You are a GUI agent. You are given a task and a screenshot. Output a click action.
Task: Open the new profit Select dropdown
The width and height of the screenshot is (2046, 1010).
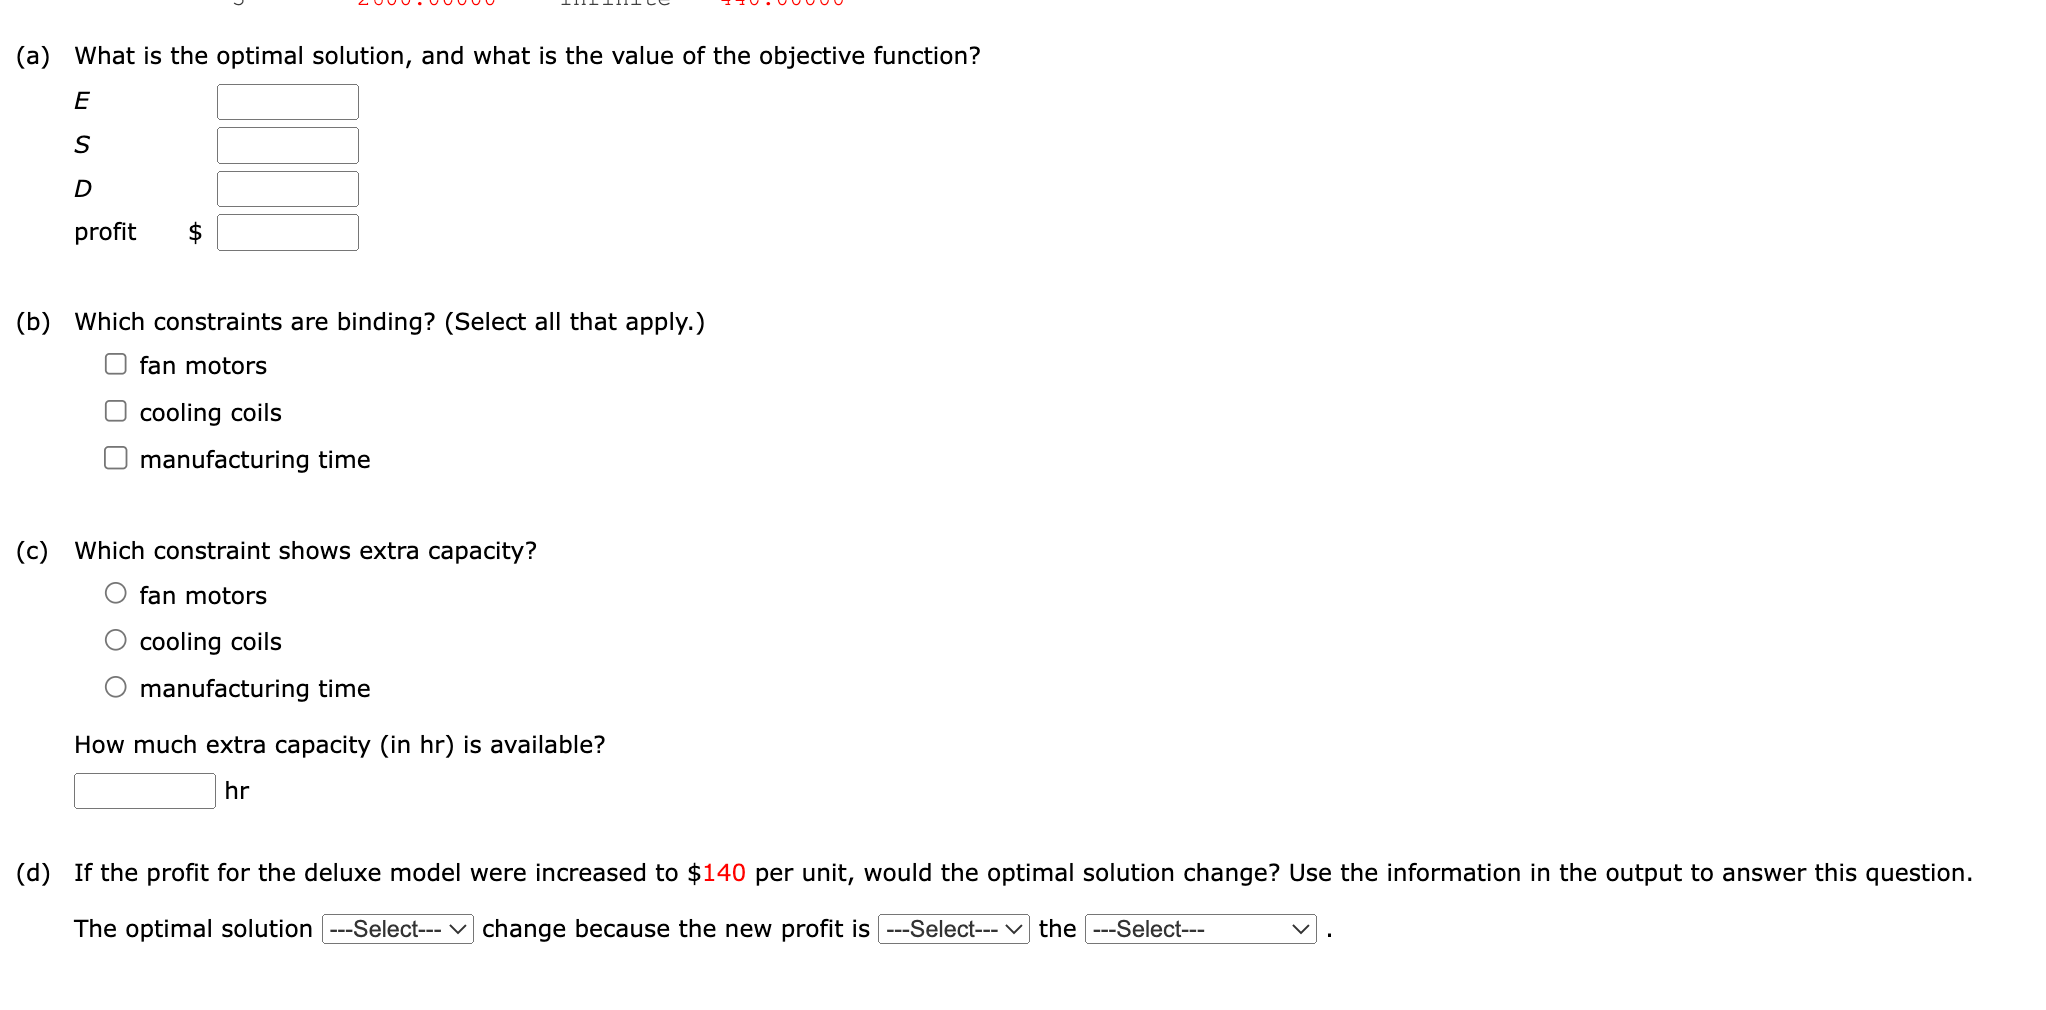coord(953,929)
